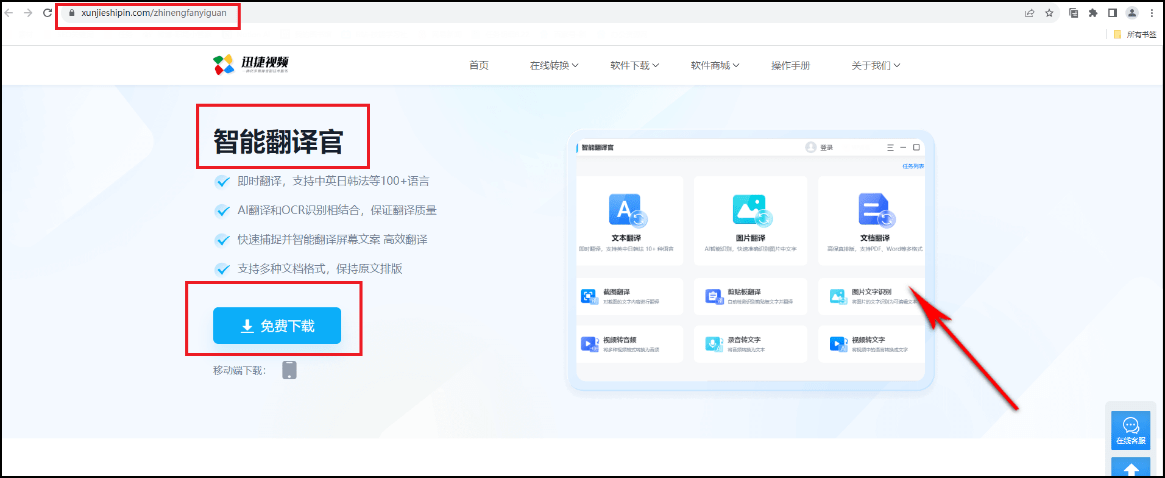Image resolution: width=1165 pixels, height=478 pixels.
Task: Click the 截图翻译 icon in preview
Action: pyautogui.click(x=589, y=297)
